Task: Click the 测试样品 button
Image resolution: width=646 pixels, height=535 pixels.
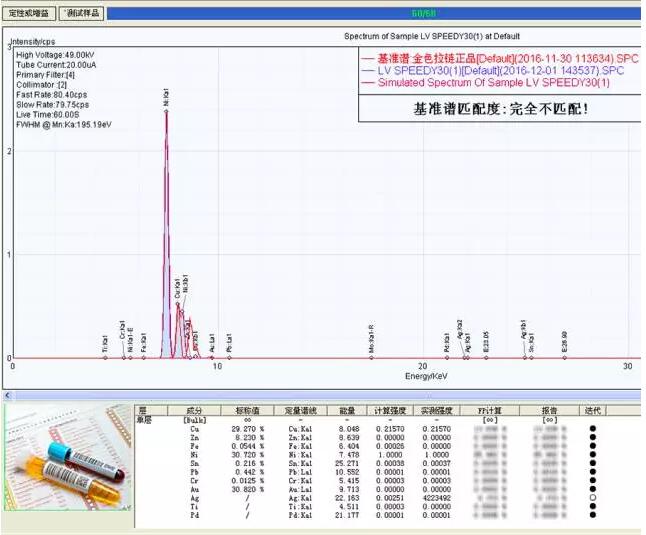Action: click(x=82, y=13)
